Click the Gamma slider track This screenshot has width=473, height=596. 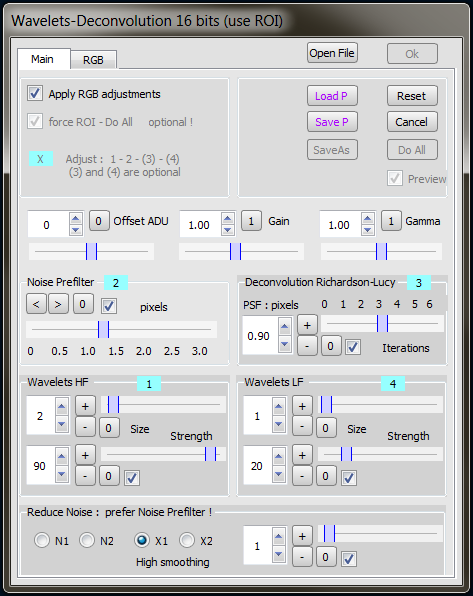381,252
